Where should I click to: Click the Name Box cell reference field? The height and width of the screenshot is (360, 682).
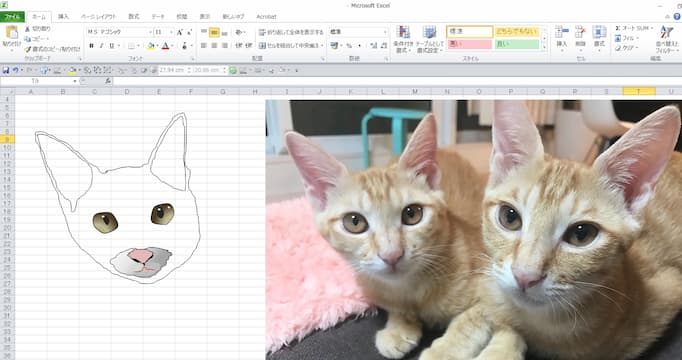38,81
